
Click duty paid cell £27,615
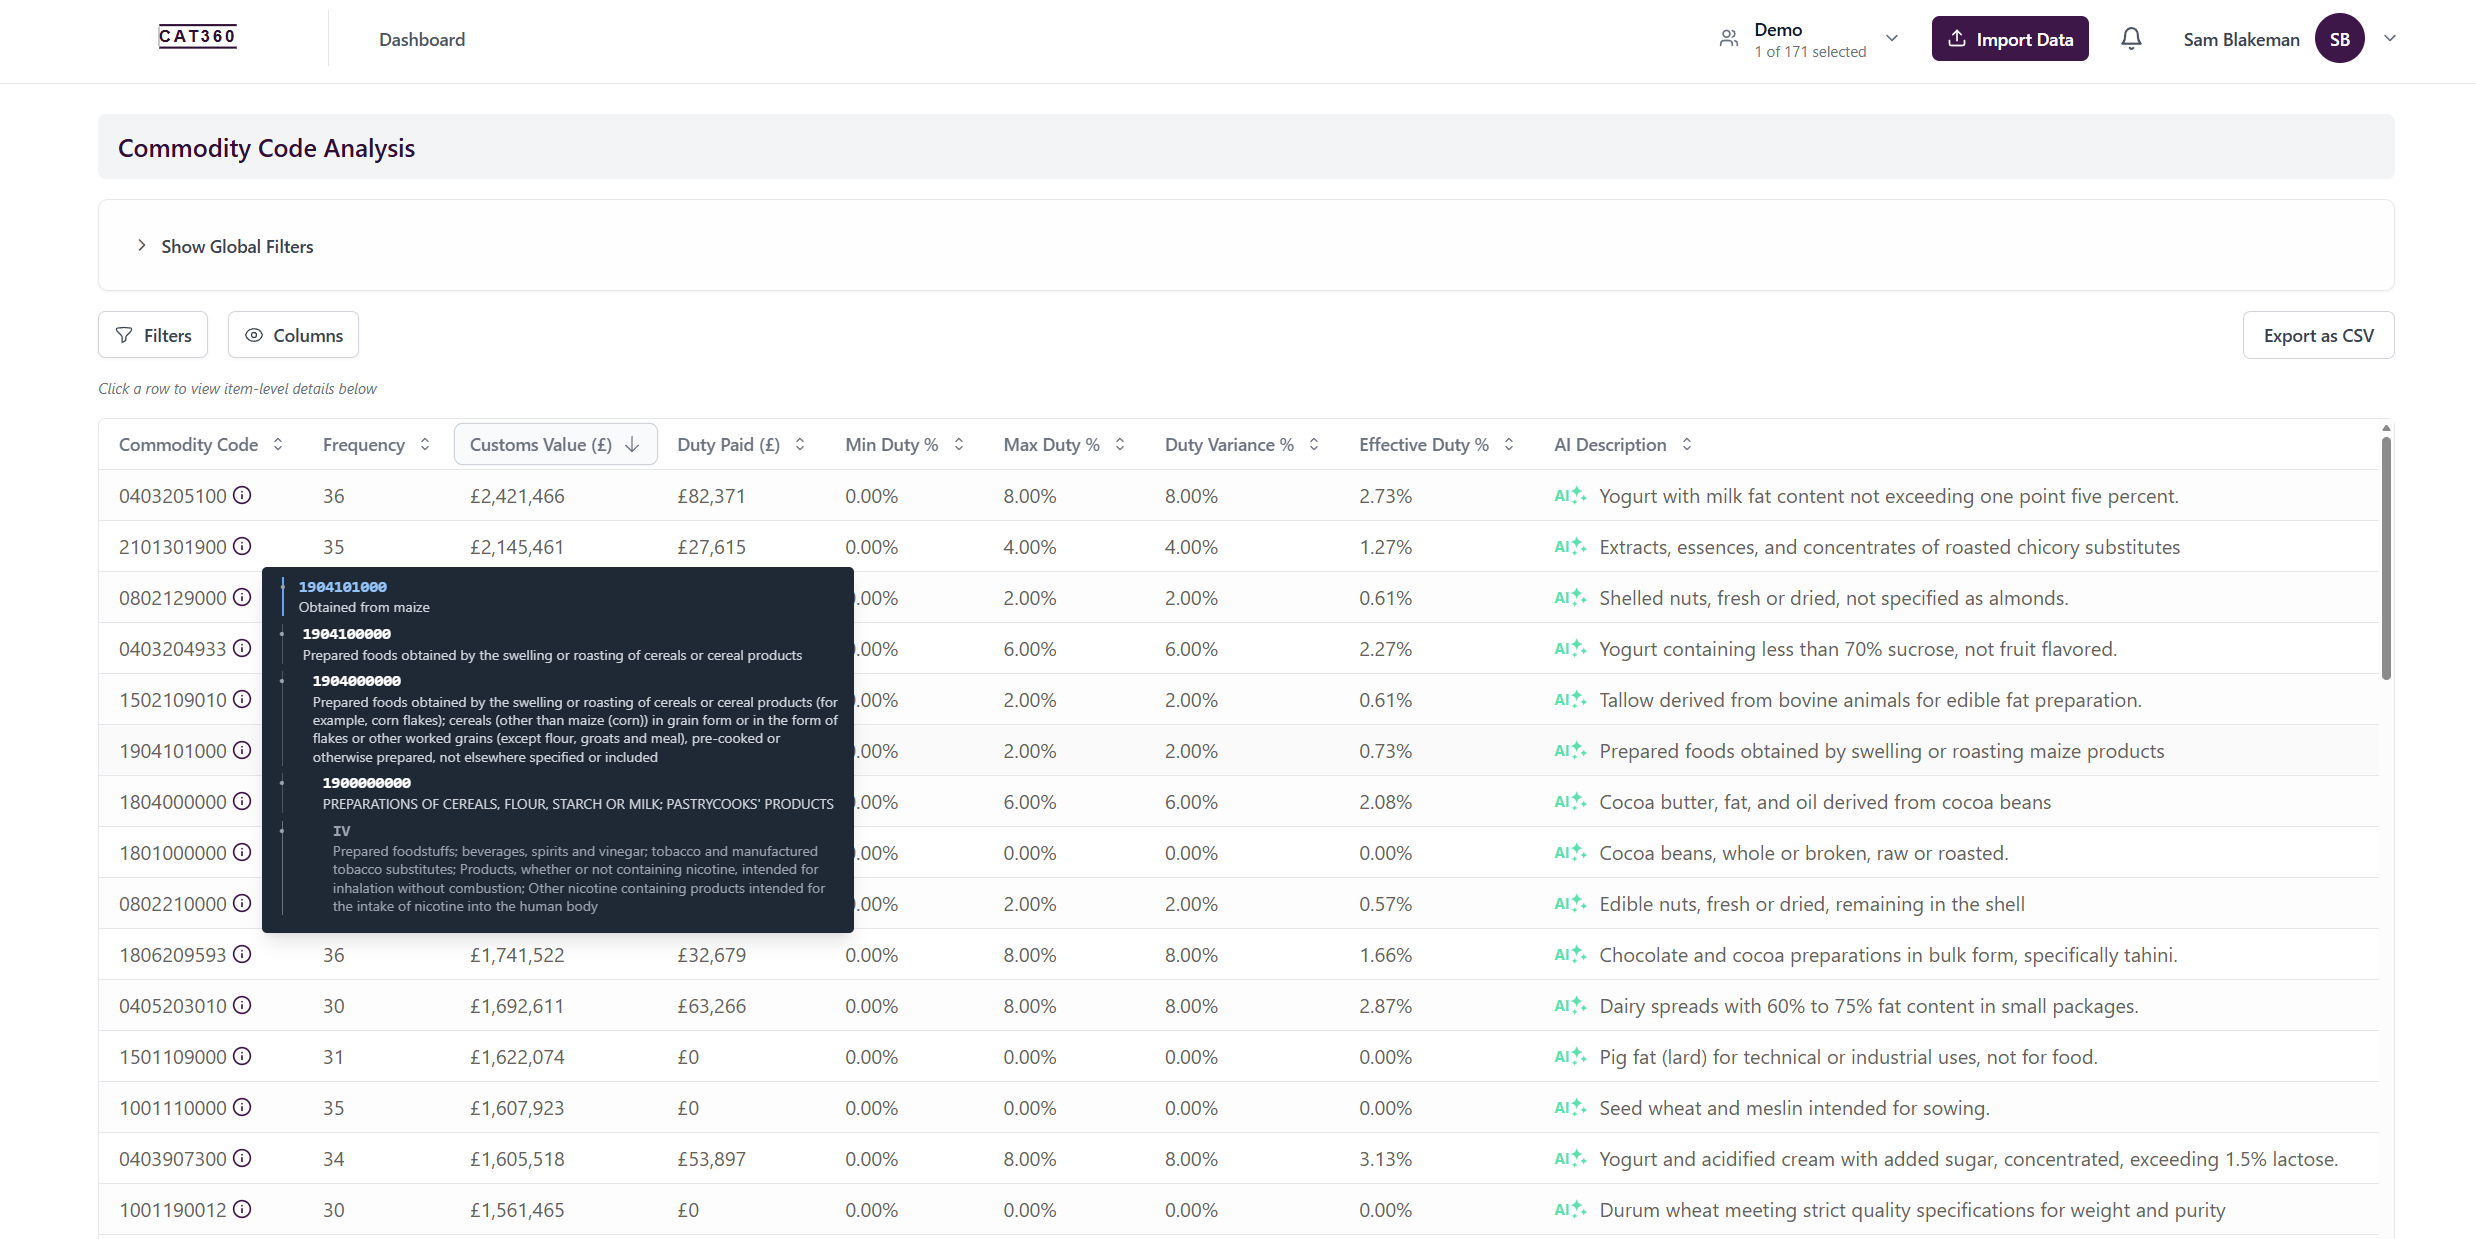pyautogui.click(x=711, y=547)
